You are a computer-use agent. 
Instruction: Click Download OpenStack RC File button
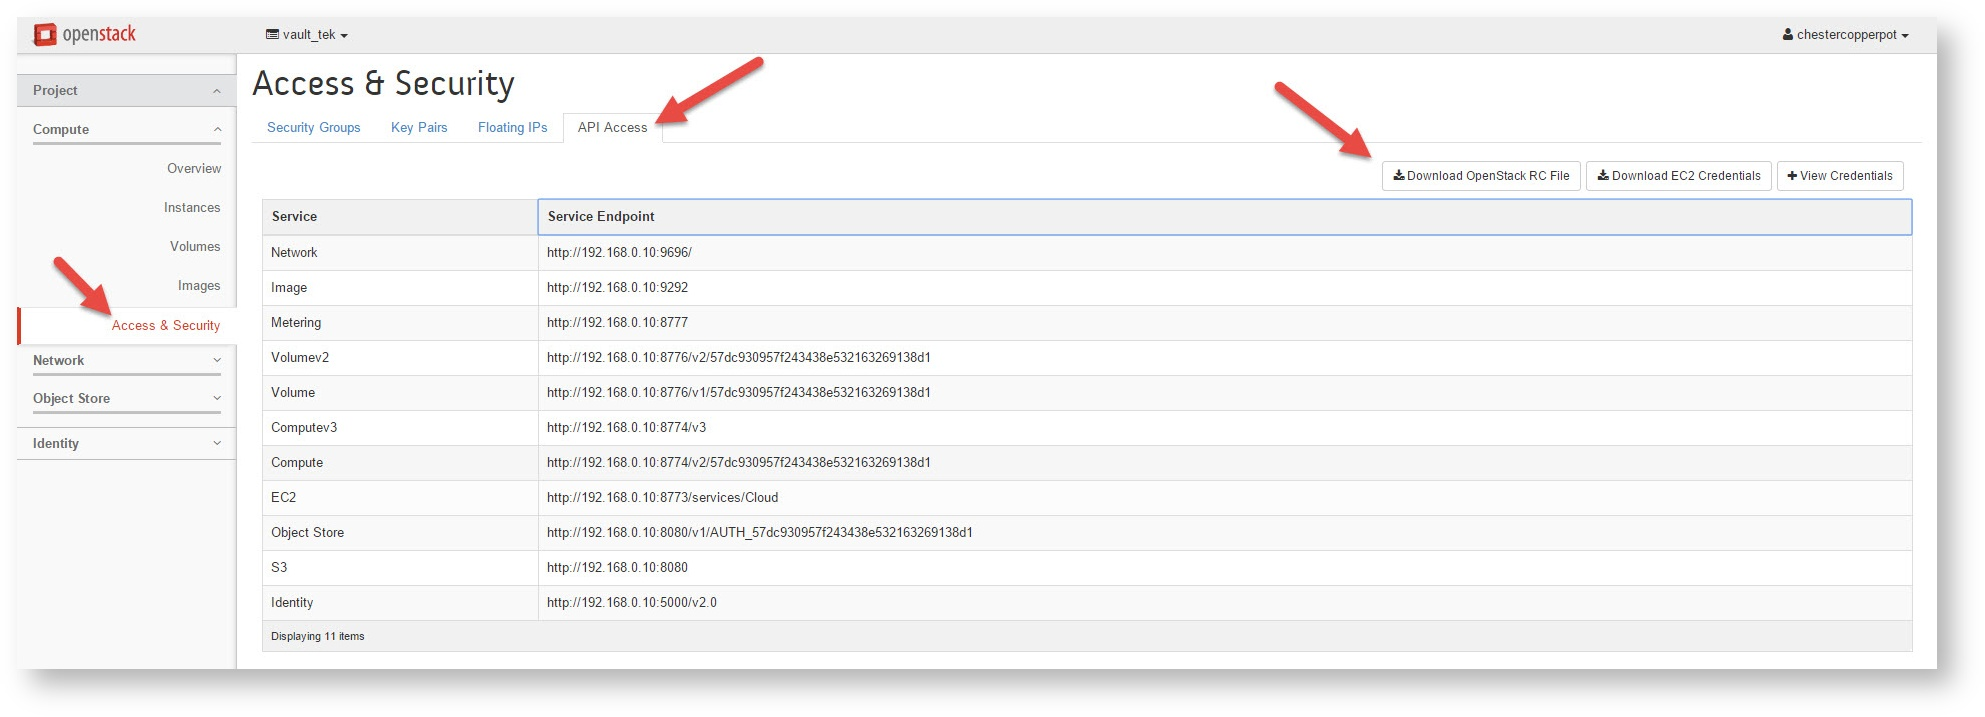(1481, 176)
